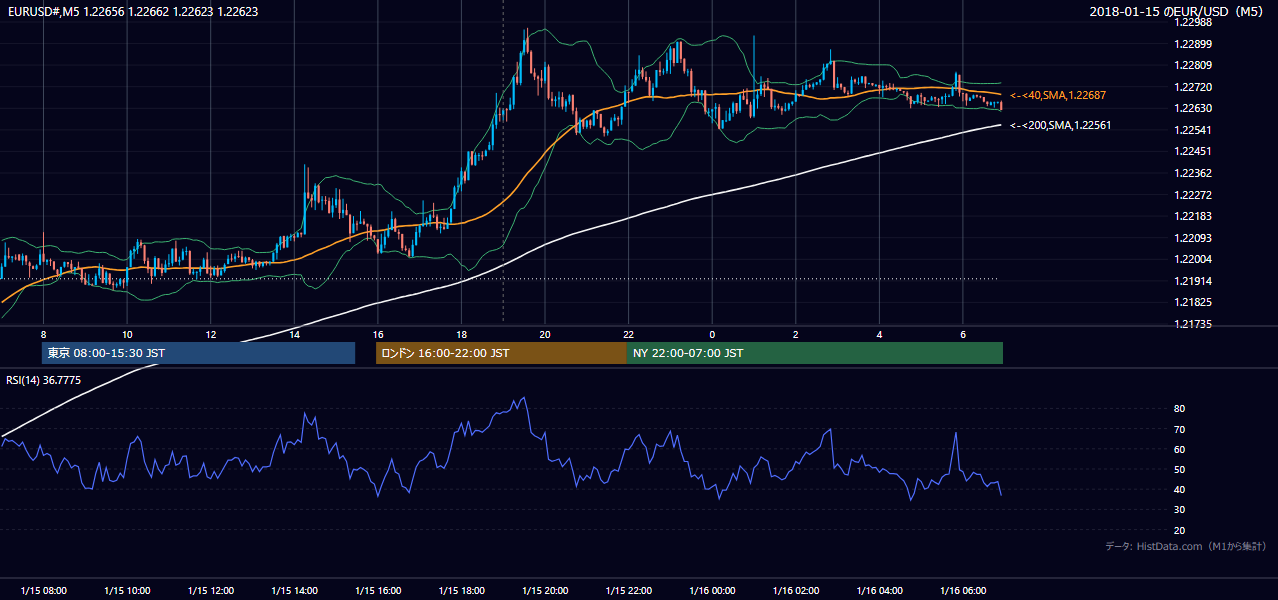The width and height of the screenshot is (1278, 600).
Task: Click RSI scale level 40
Action: [x=1180, y=490]
